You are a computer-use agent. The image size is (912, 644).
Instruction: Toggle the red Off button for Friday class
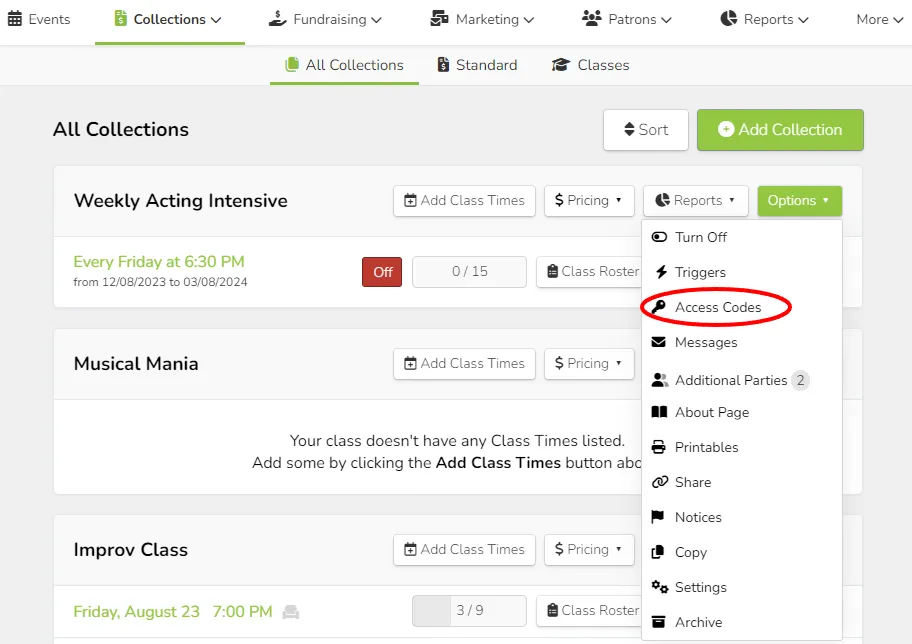pos(382,272)
